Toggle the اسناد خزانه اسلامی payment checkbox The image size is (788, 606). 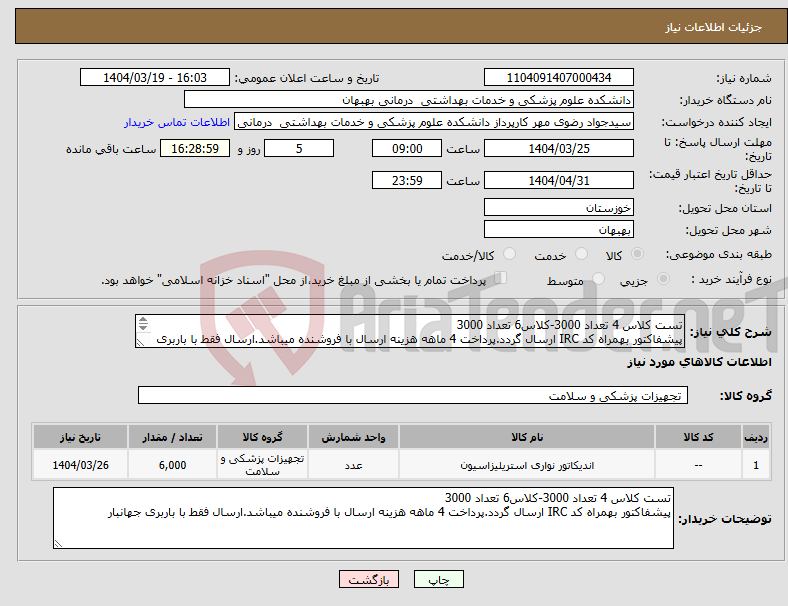point(501,277)
